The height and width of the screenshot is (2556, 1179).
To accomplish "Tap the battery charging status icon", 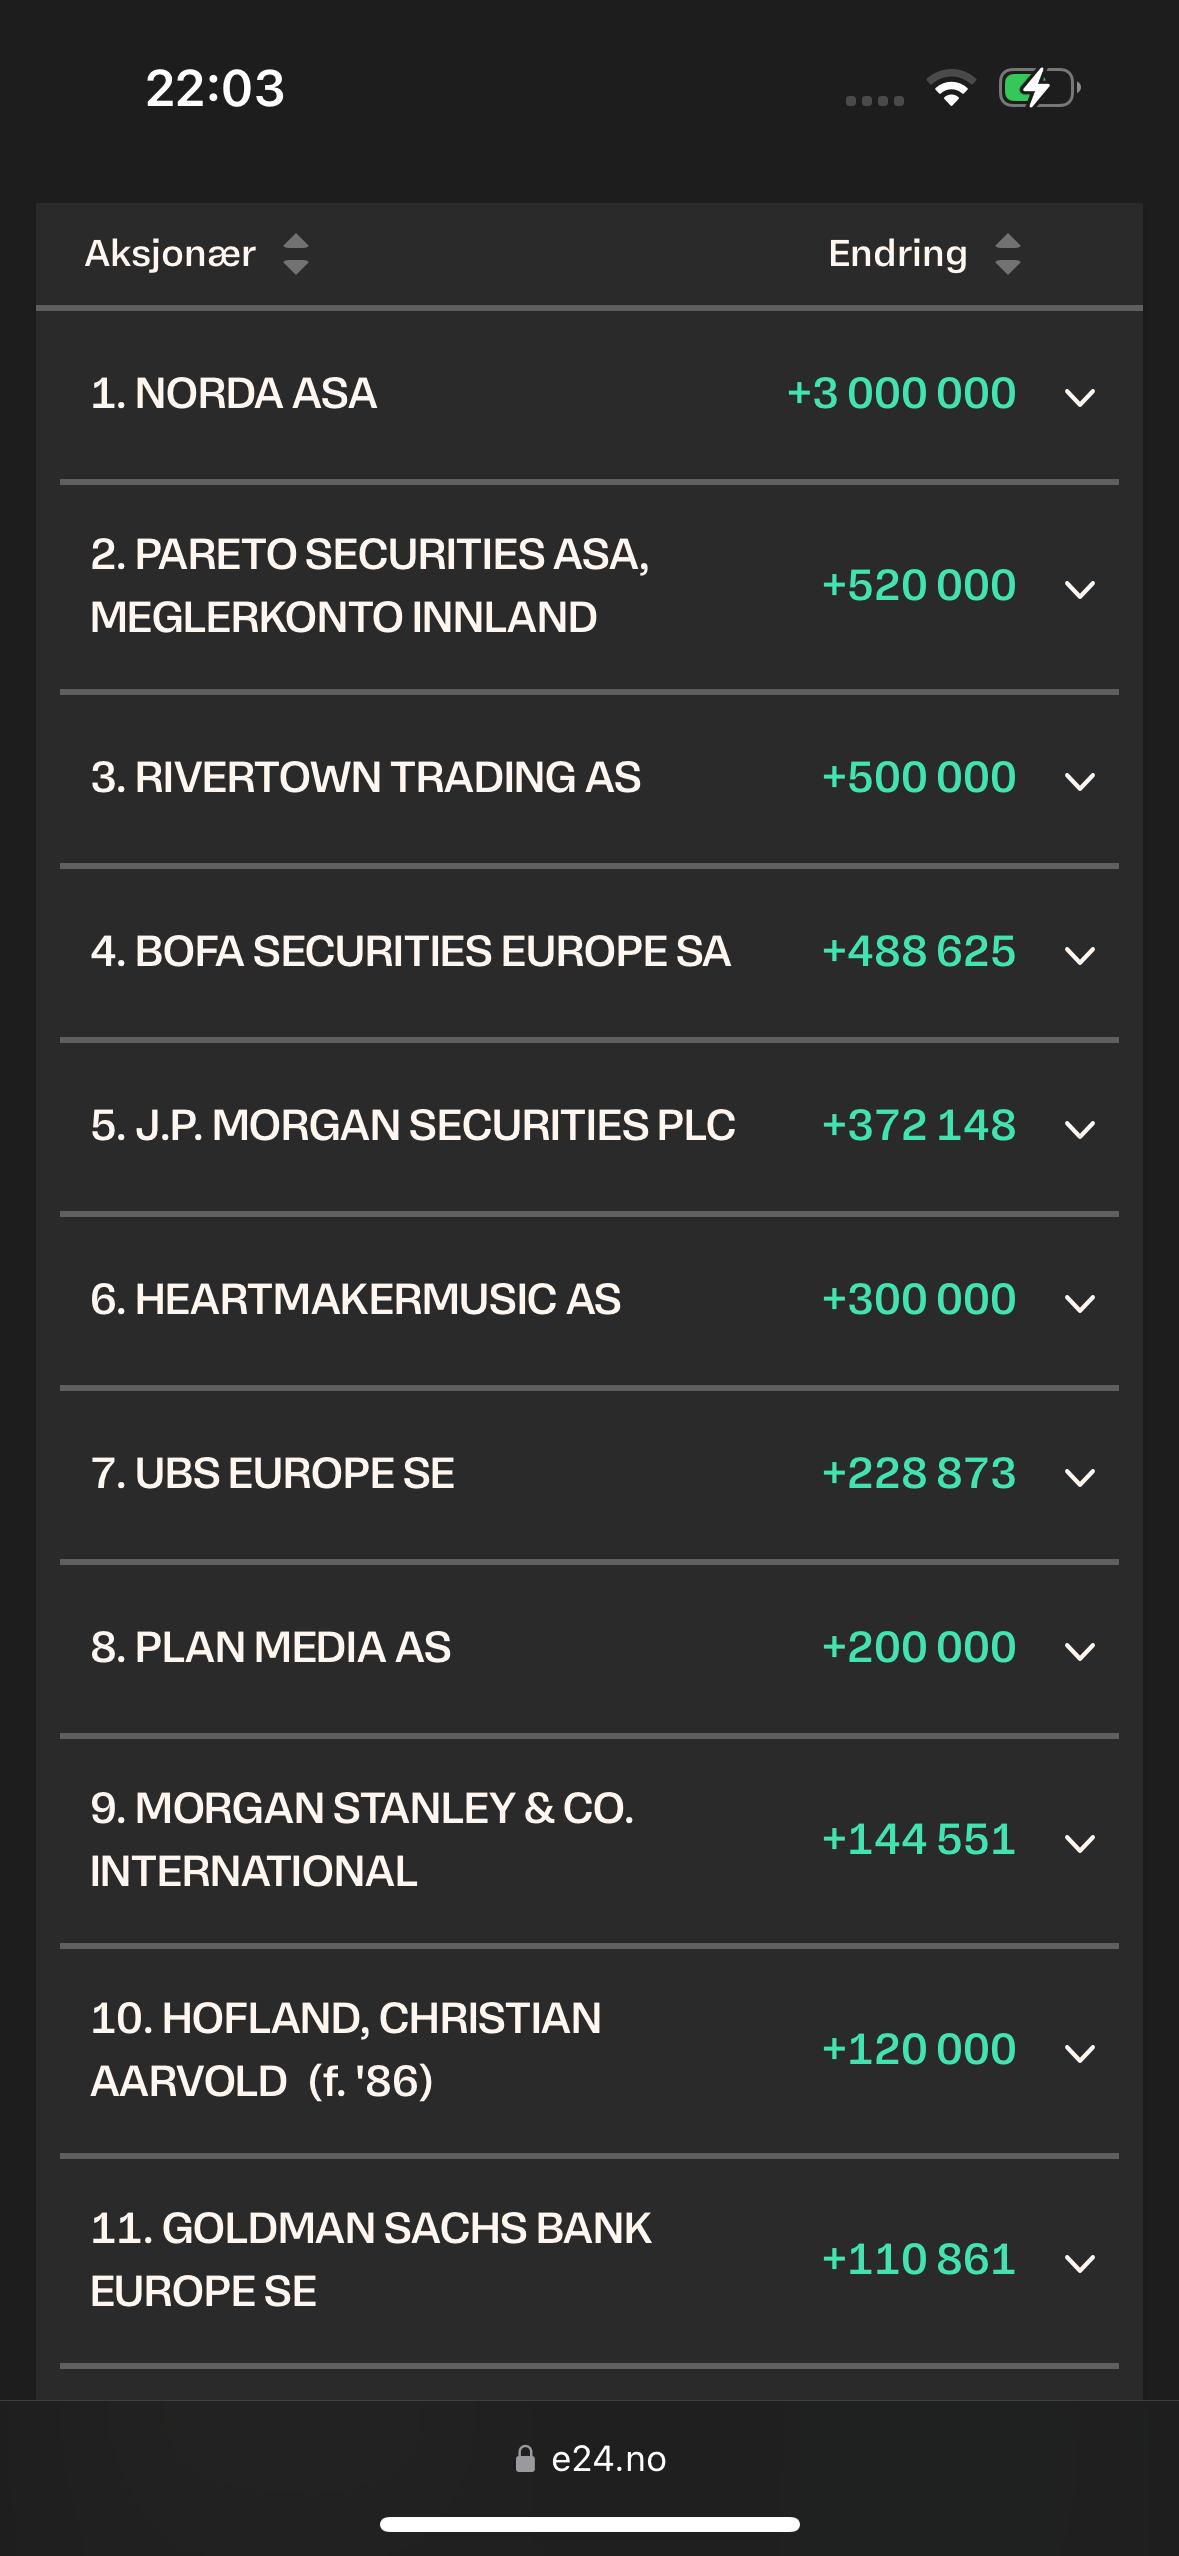I will pyautogui.click(x=1040, y=88).
